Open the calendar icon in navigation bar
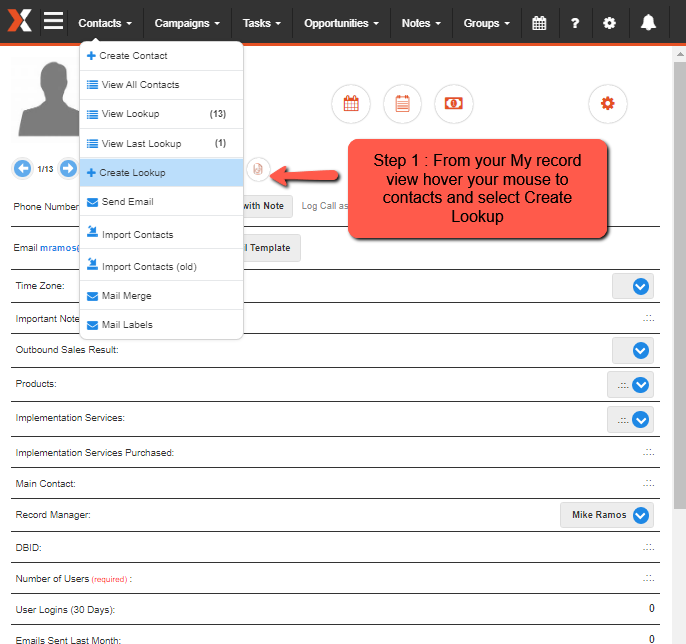The image size is (686, 644). (539, 22)
